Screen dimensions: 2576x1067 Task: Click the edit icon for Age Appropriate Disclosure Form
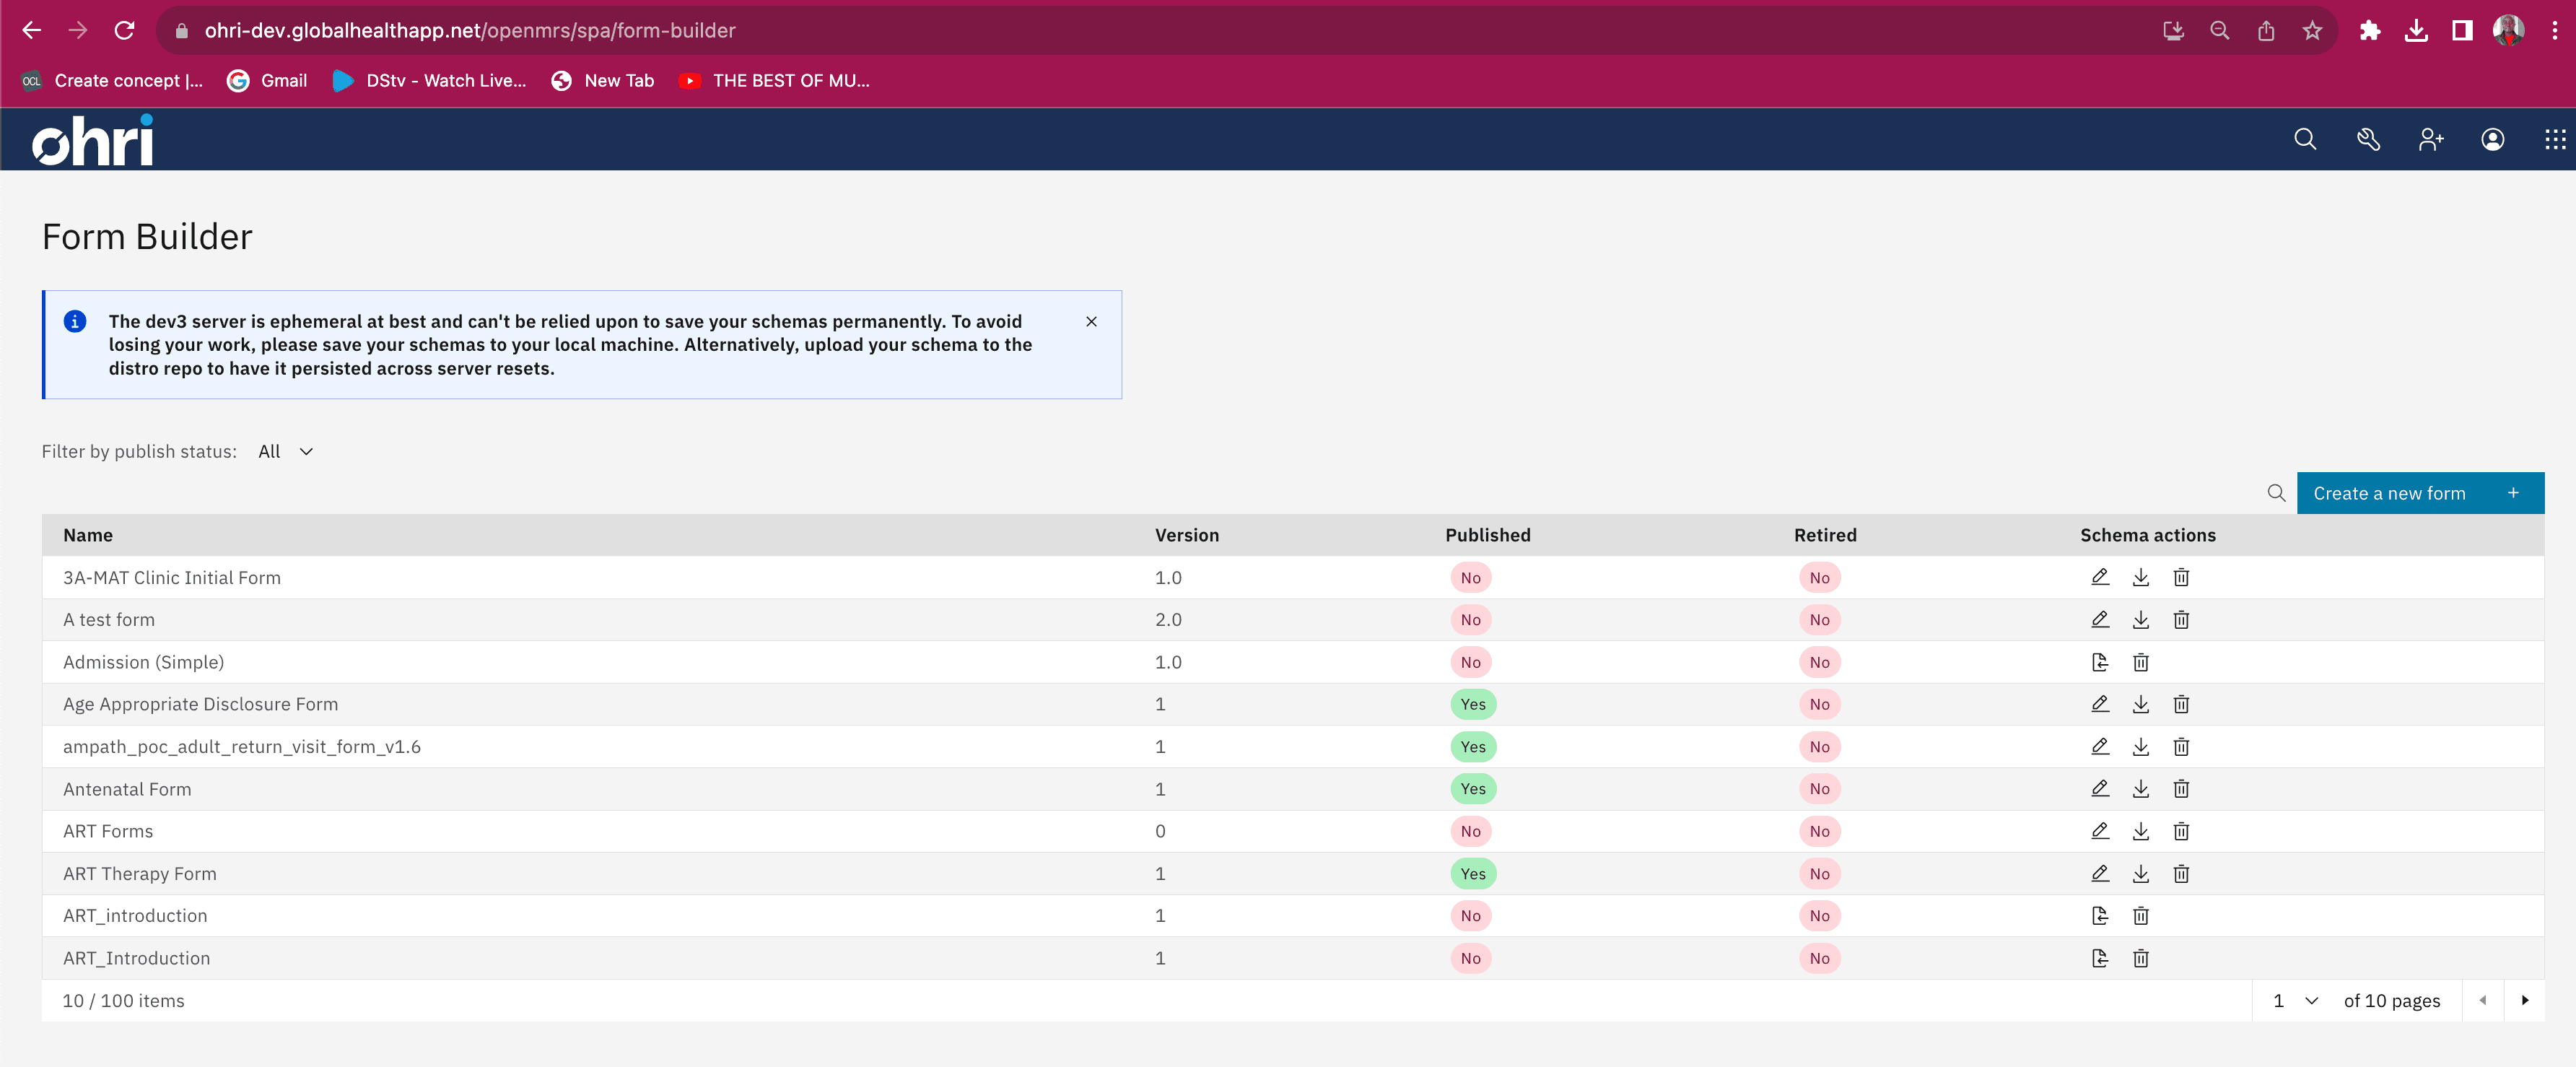point(2100,704)
